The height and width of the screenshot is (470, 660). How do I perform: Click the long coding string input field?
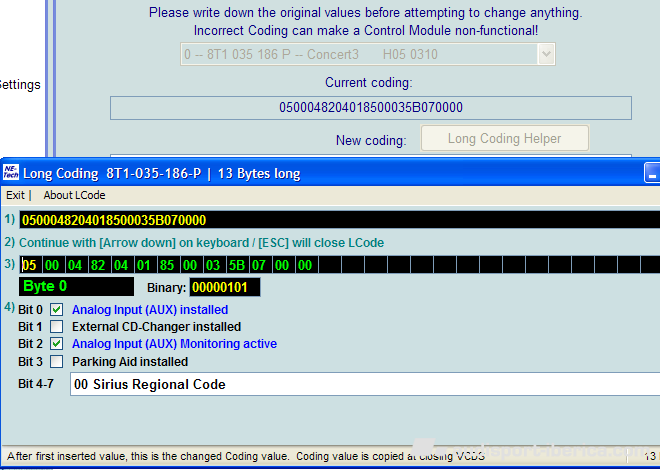[x=338, y=220]
